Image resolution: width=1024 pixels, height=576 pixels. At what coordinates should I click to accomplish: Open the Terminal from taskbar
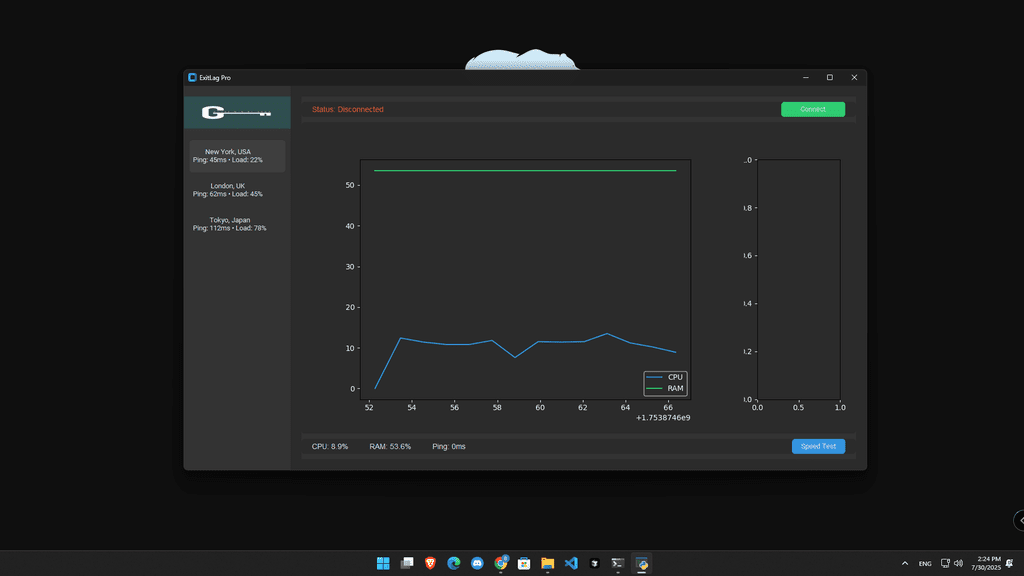coord(618,563)
